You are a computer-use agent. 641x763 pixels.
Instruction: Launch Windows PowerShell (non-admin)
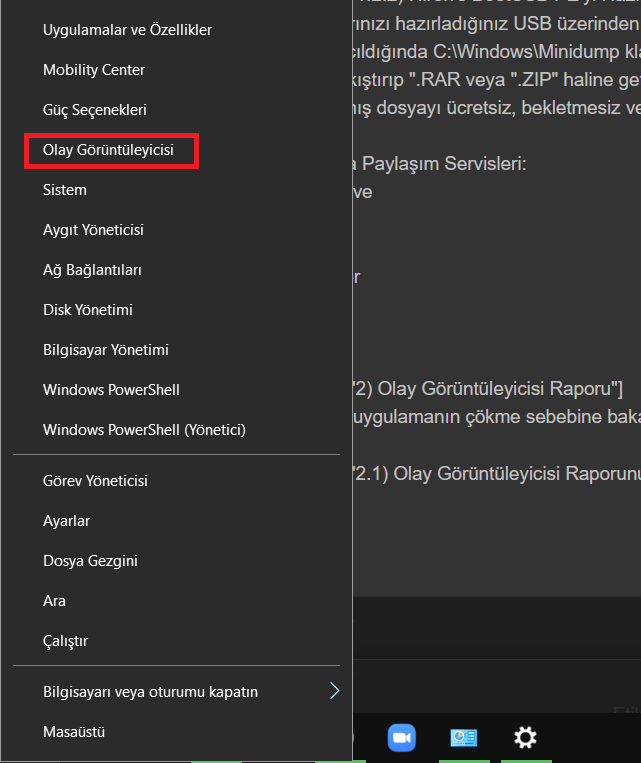point(111,390)
